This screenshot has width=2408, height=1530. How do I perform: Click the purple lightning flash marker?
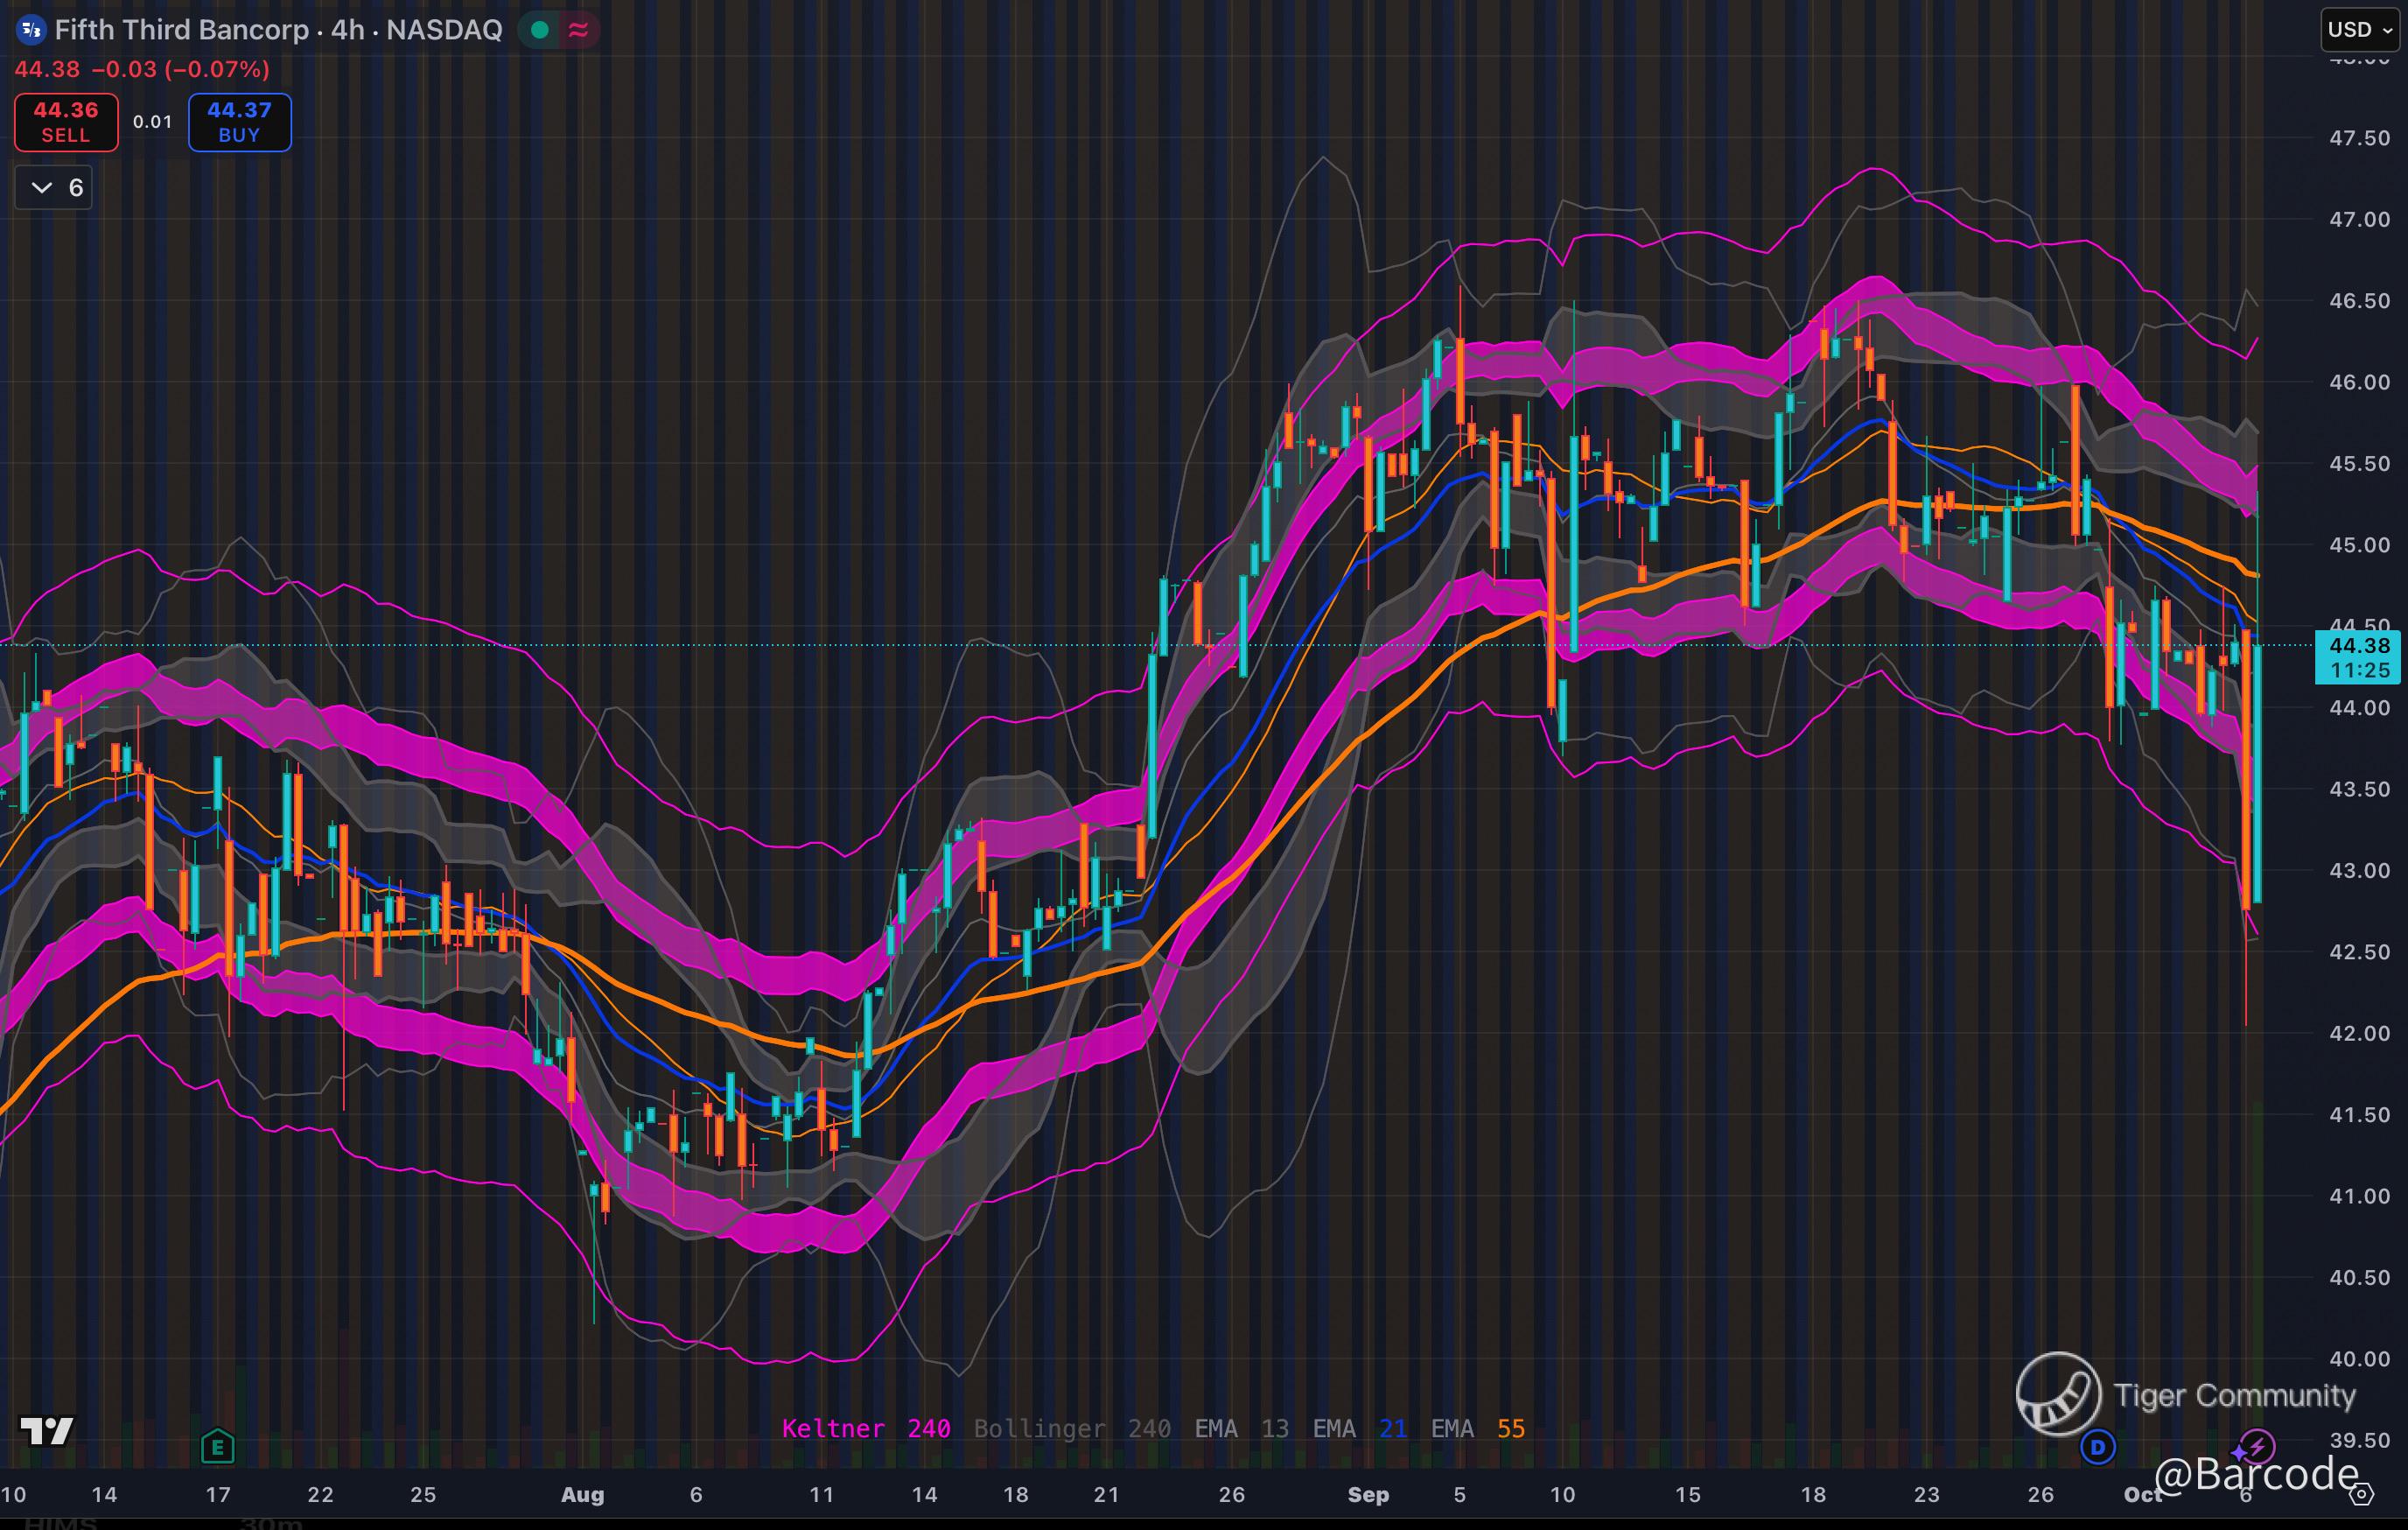coord(2256,1446)
